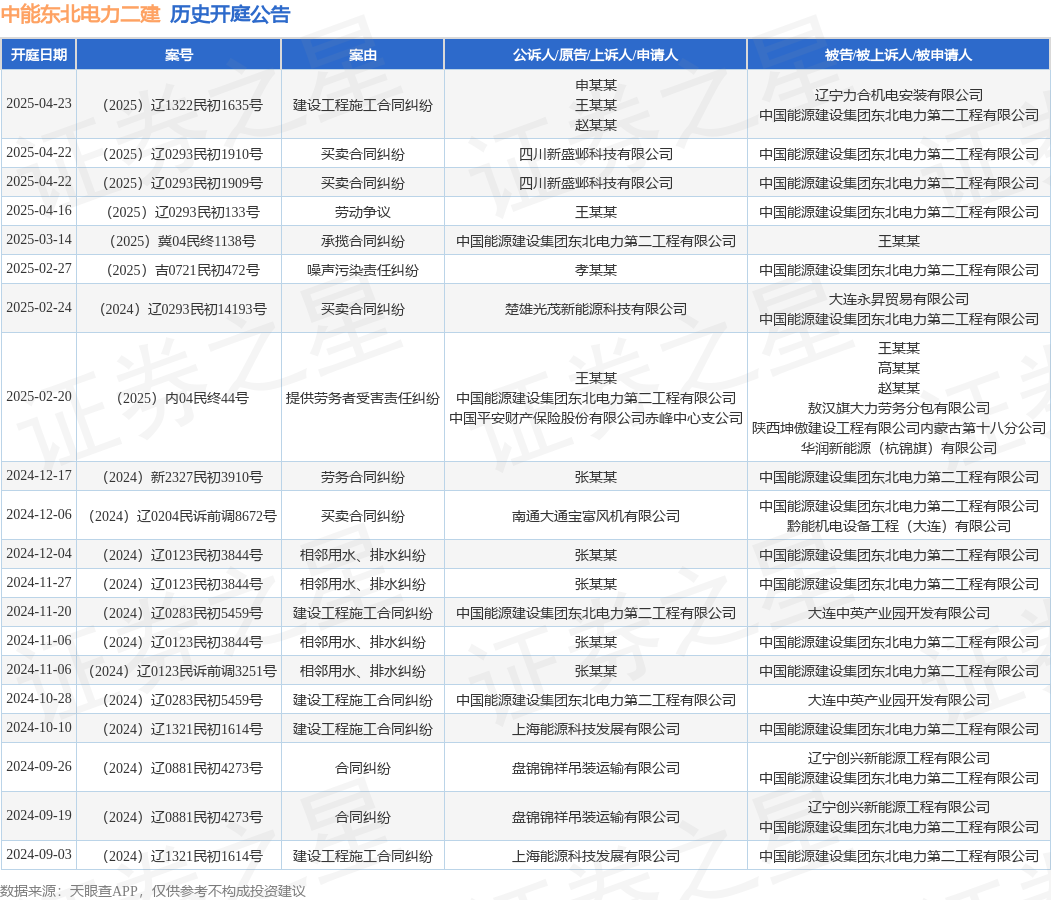
Task: Select case number (2025)冀04民终1138号
Action: [x=182, y=241]
